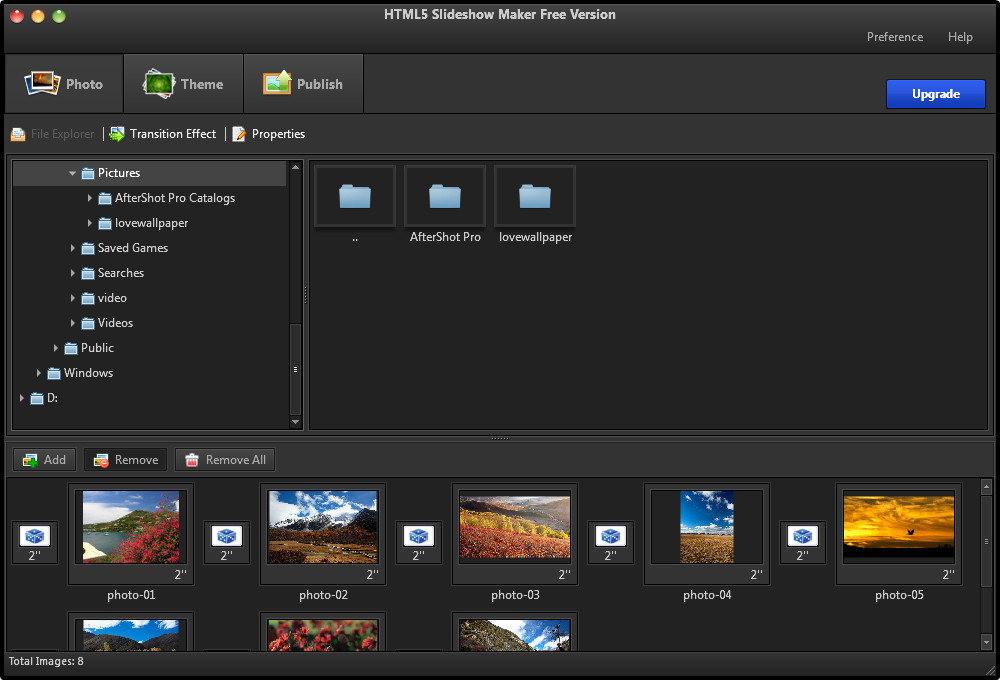Click the File Explorer icon
1000x680 pixels.
pos(18,134)
